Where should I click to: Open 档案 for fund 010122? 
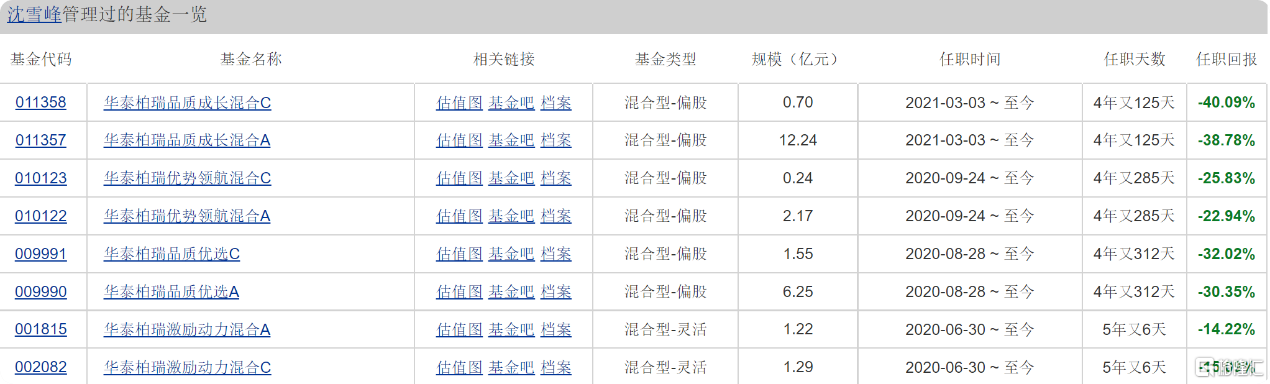point(556,216)
